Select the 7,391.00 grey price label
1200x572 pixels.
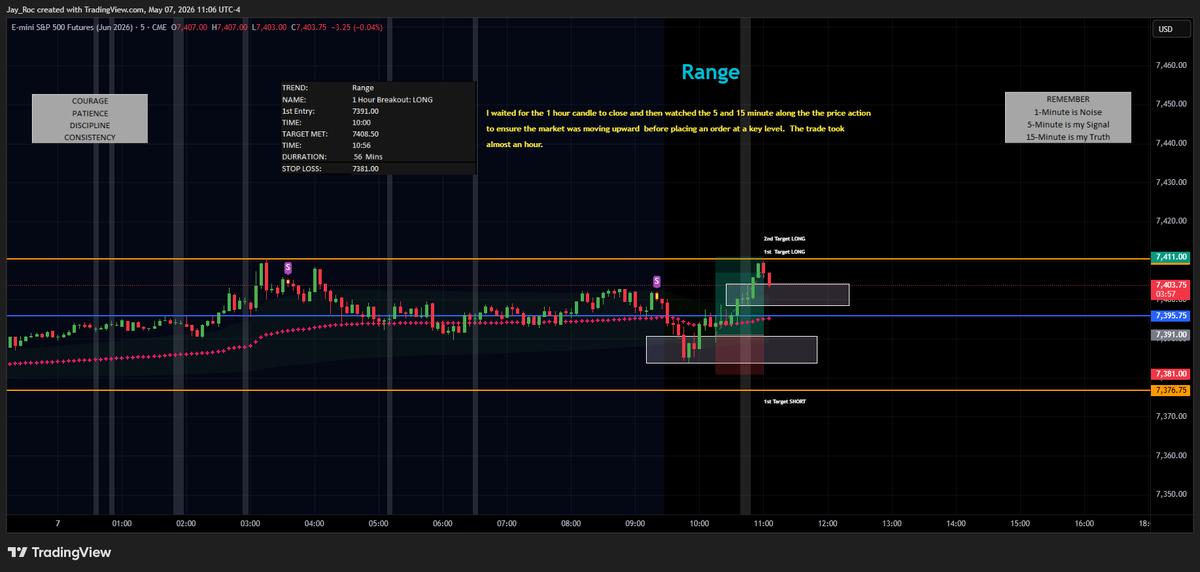tap(1170, 334)
